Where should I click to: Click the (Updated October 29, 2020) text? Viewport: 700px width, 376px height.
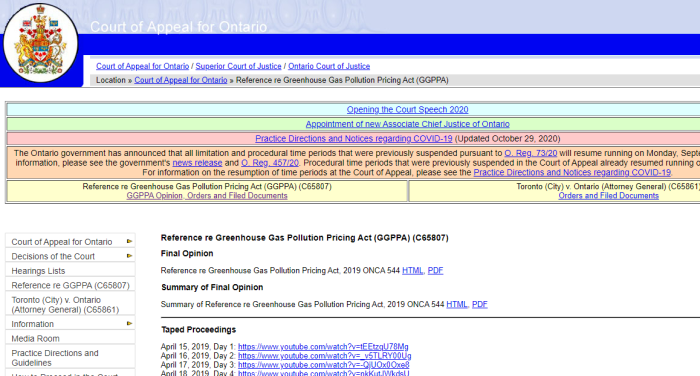[x=508, y=138]
